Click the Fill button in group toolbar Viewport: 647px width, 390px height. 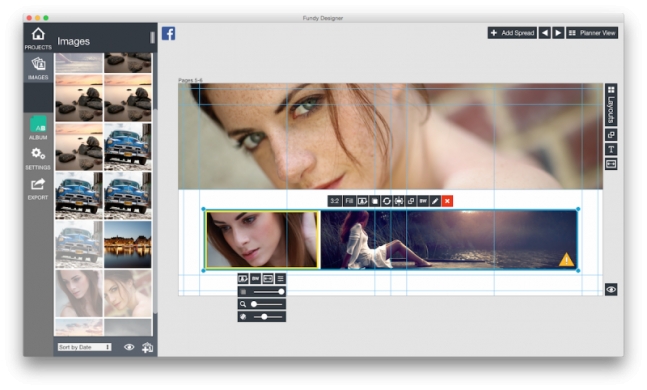[x=349, y=201]
